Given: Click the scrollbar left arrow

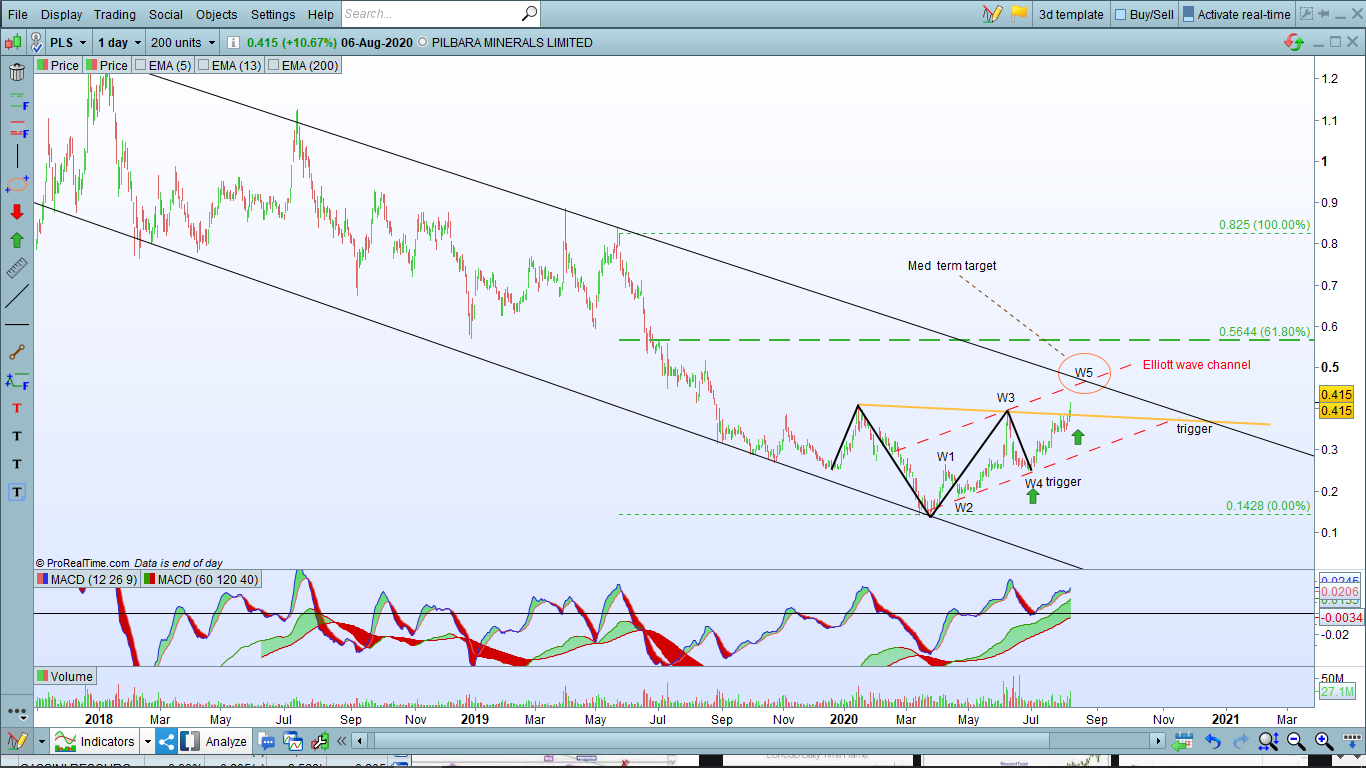Looking at the screenshot, I should 360,741.
